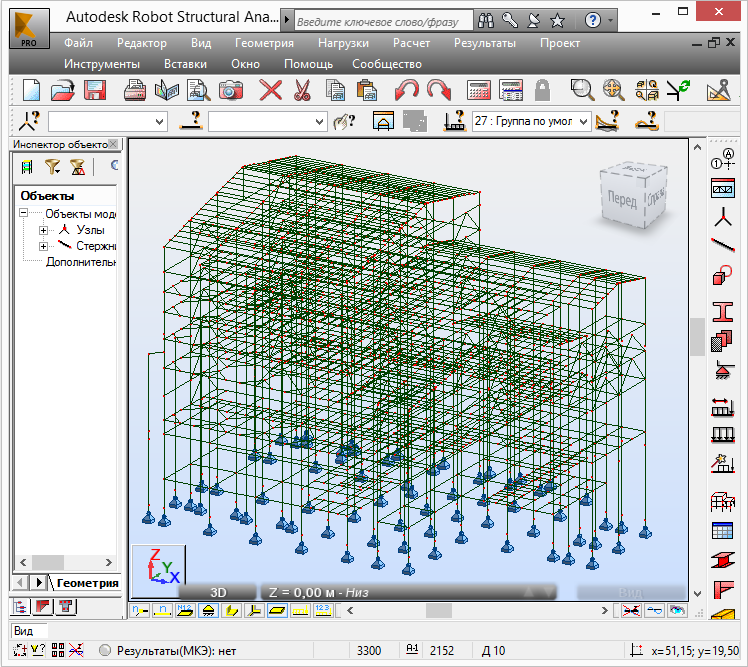
Task: Open the Геометрия menu
Action: tap(264, 43)
